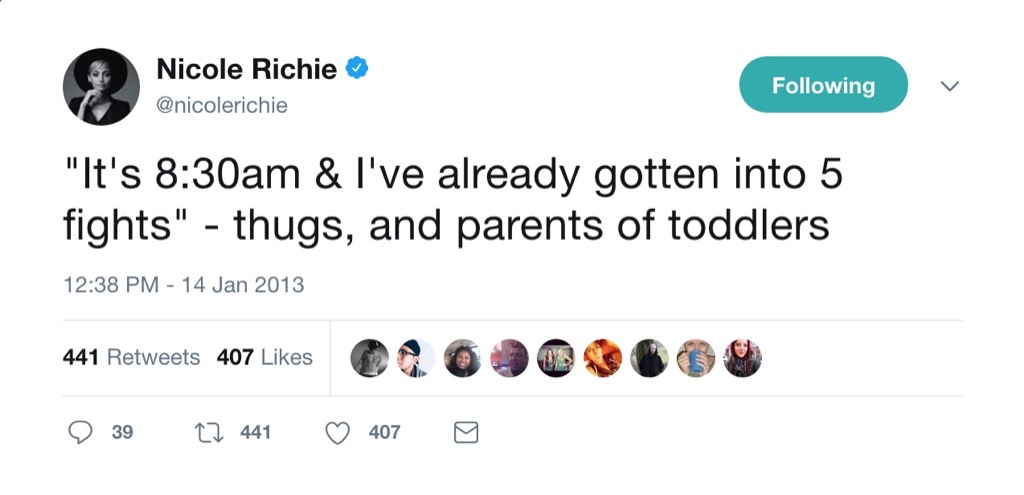
Task: Click the reply count 39
Action: coord(122,432)
